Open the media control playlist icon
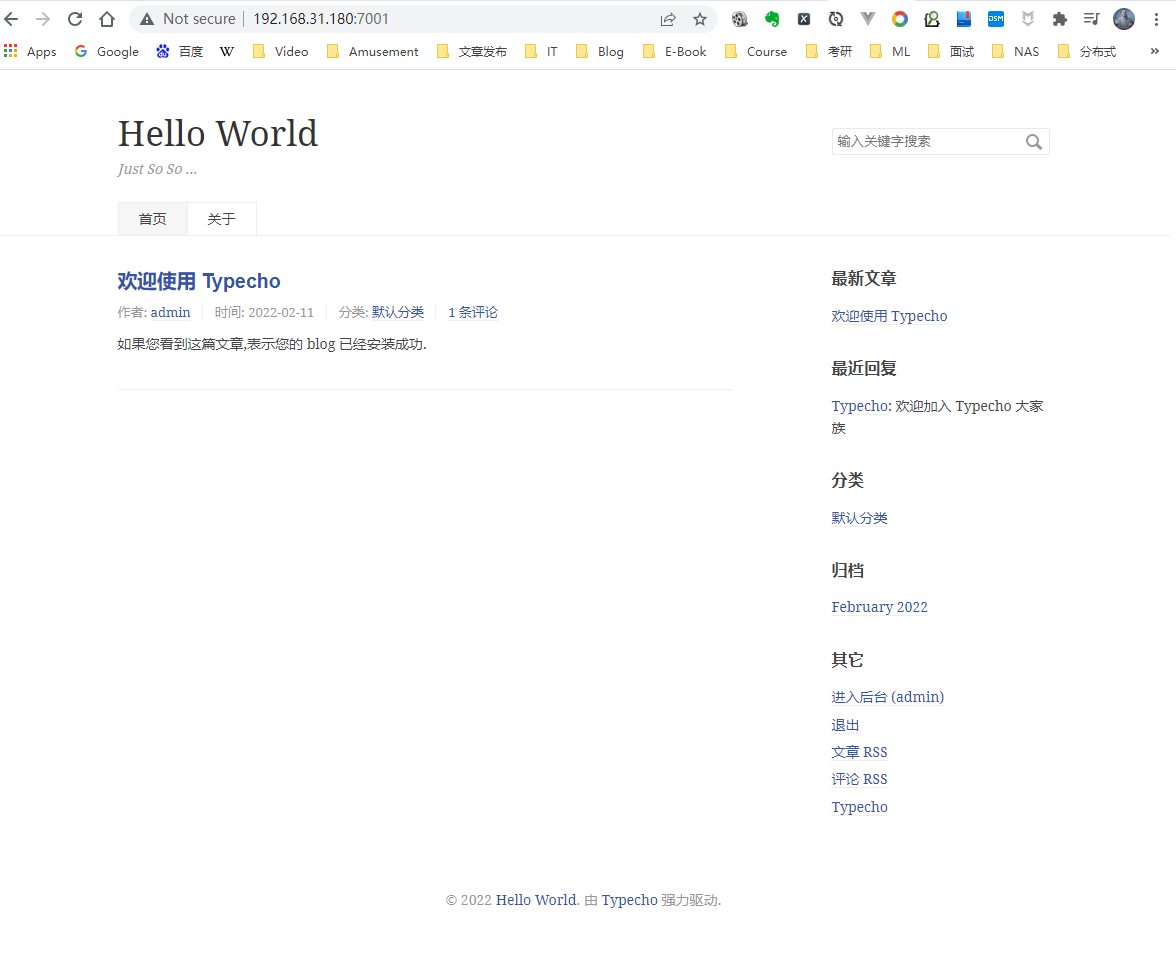Viewport: 1176px width, 956px height. (1091, 19)
